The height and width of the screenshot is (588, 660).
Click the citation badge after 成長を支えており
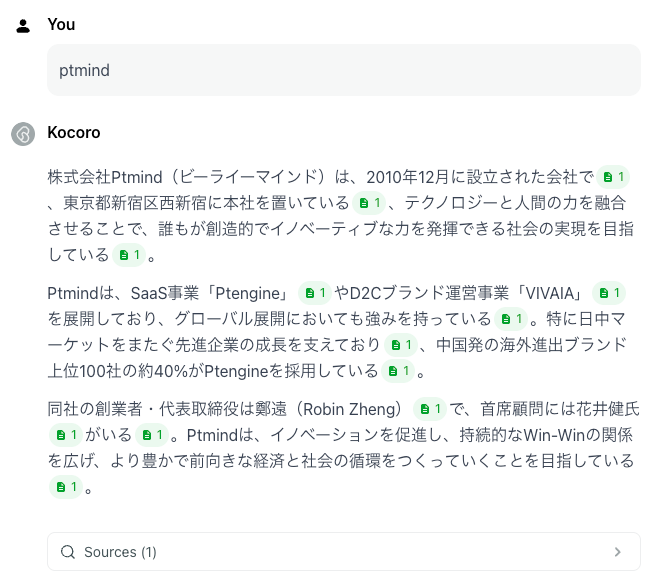pyautogui.click(x=400, y=345)
